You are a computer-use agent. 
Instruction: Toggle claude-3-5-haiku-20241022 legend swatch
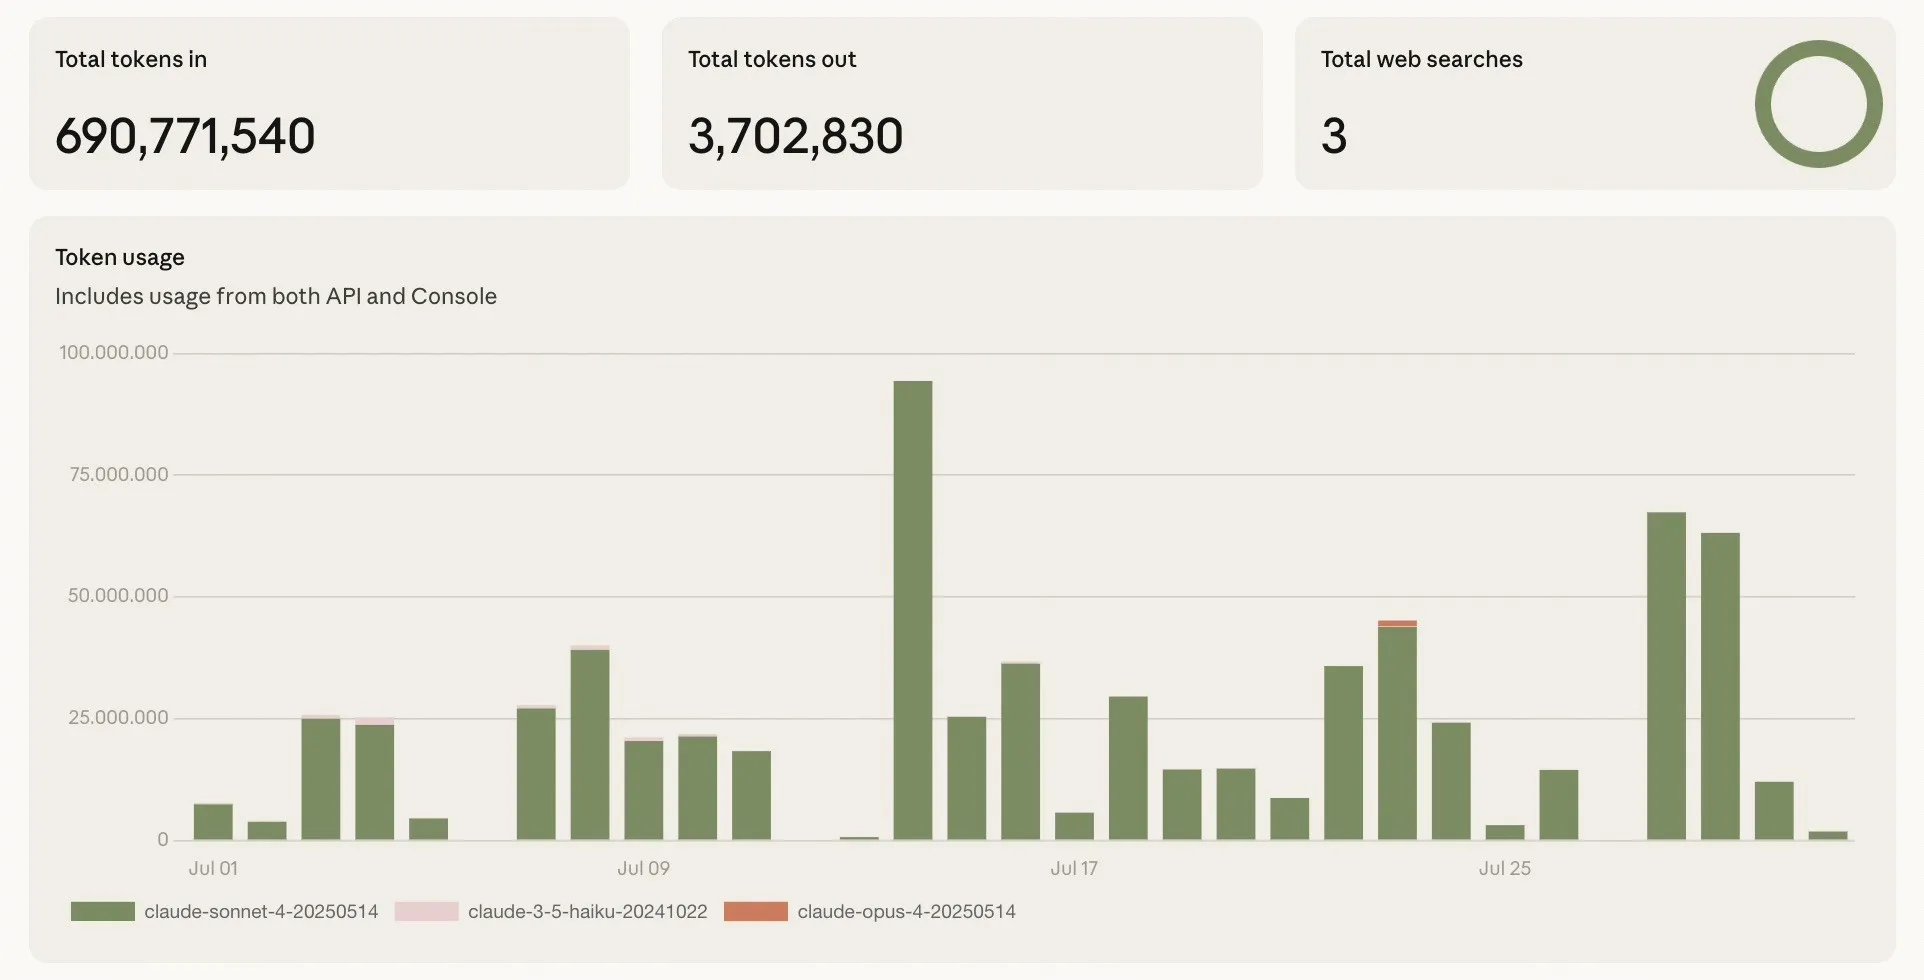pos(427,911)
